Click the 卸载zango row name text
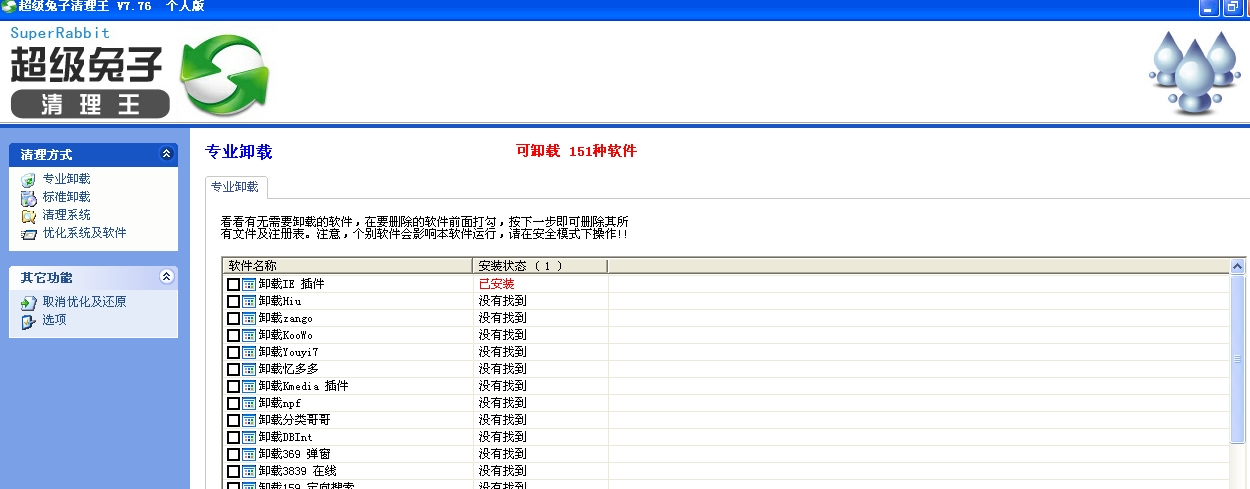The height and width of the screenshot is (489, 1250). [x=285, y=318]
